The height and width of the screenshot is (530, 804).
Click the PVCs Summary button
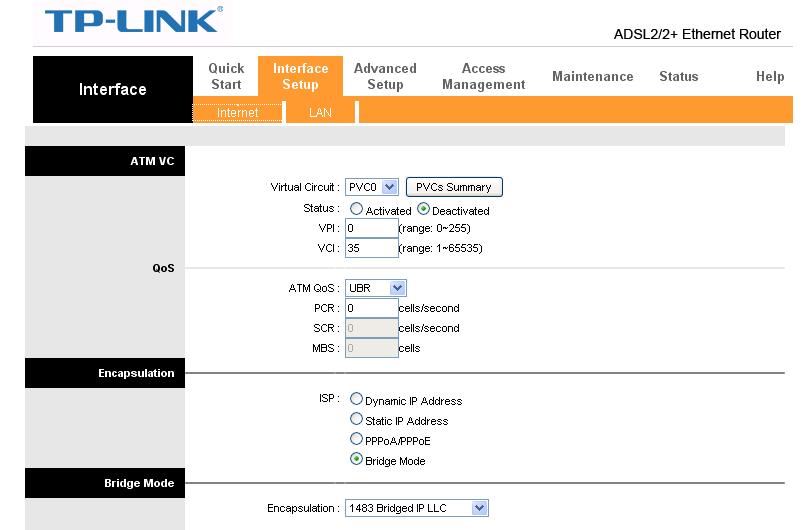coord(453,187)
